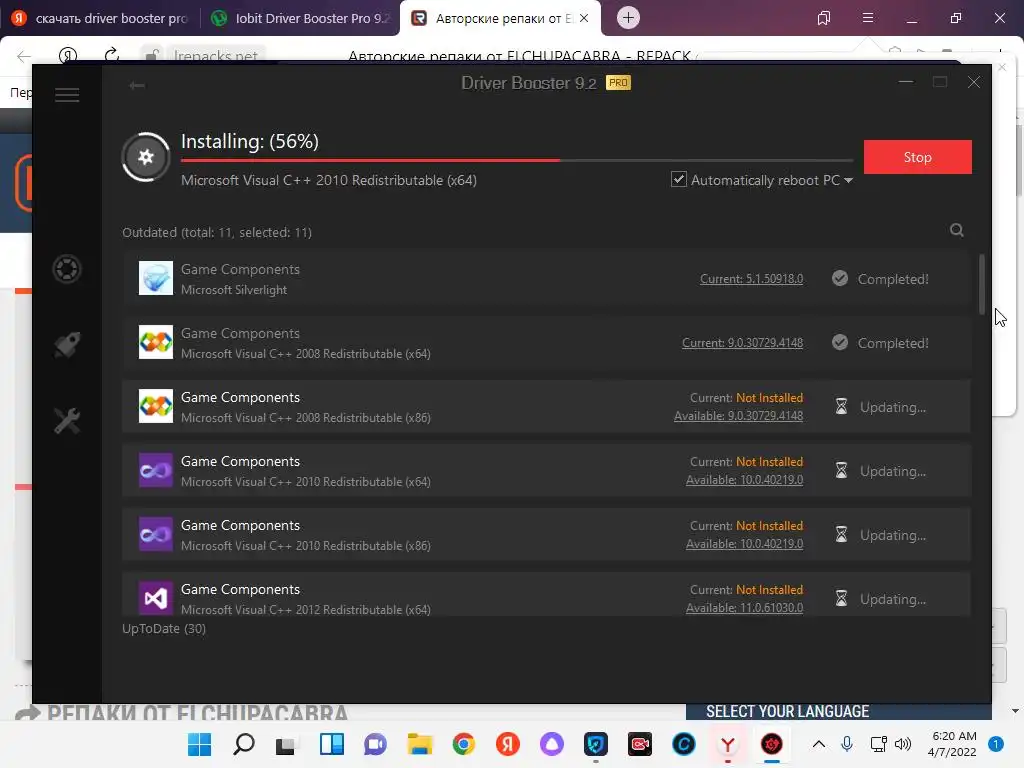Click the Available: 10.0.40219.0 link for 2010 (x86)
The height and width of the screenshot is (768, 1024).
point(744,544)
